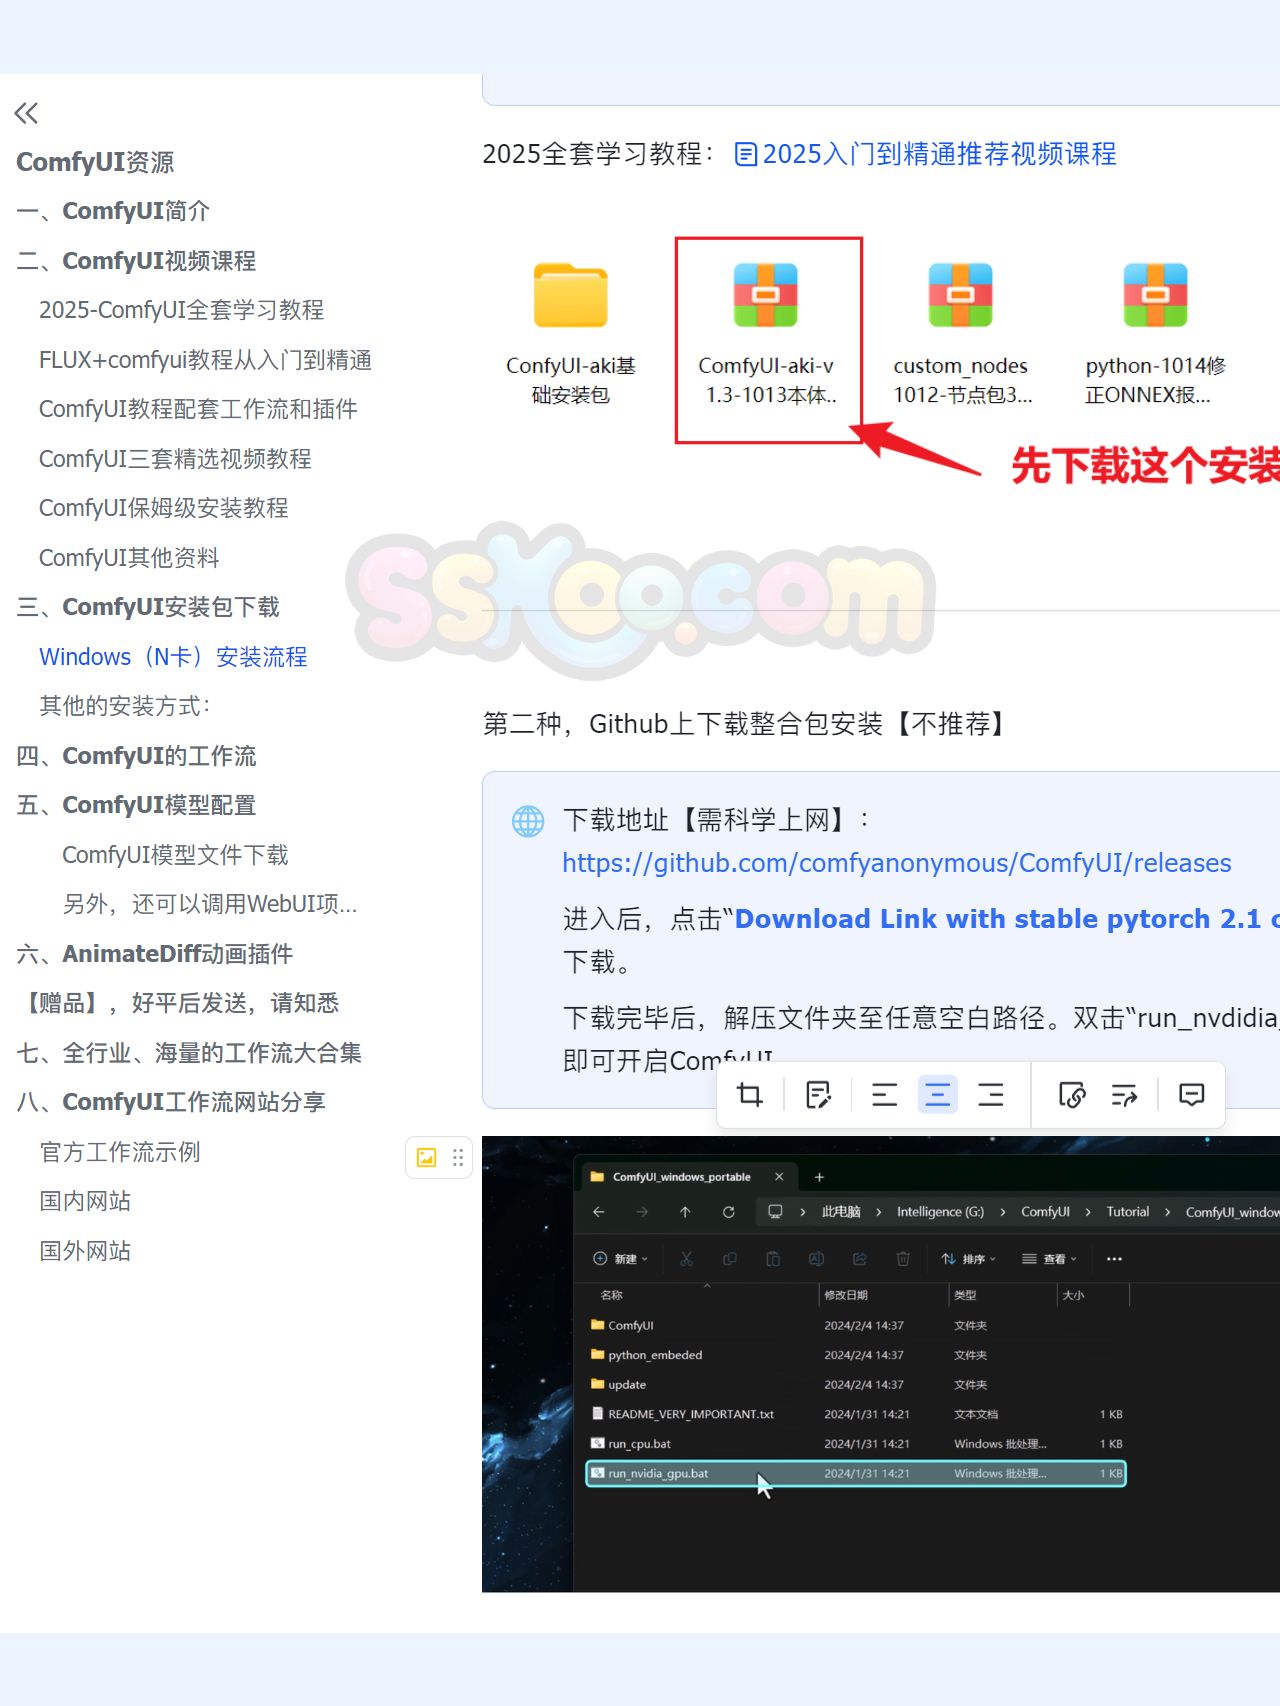Open 另外，还可以调用WebUI项 outline entry
The height and width of the screenshot is (1706, 1280).
pos(209,904)
